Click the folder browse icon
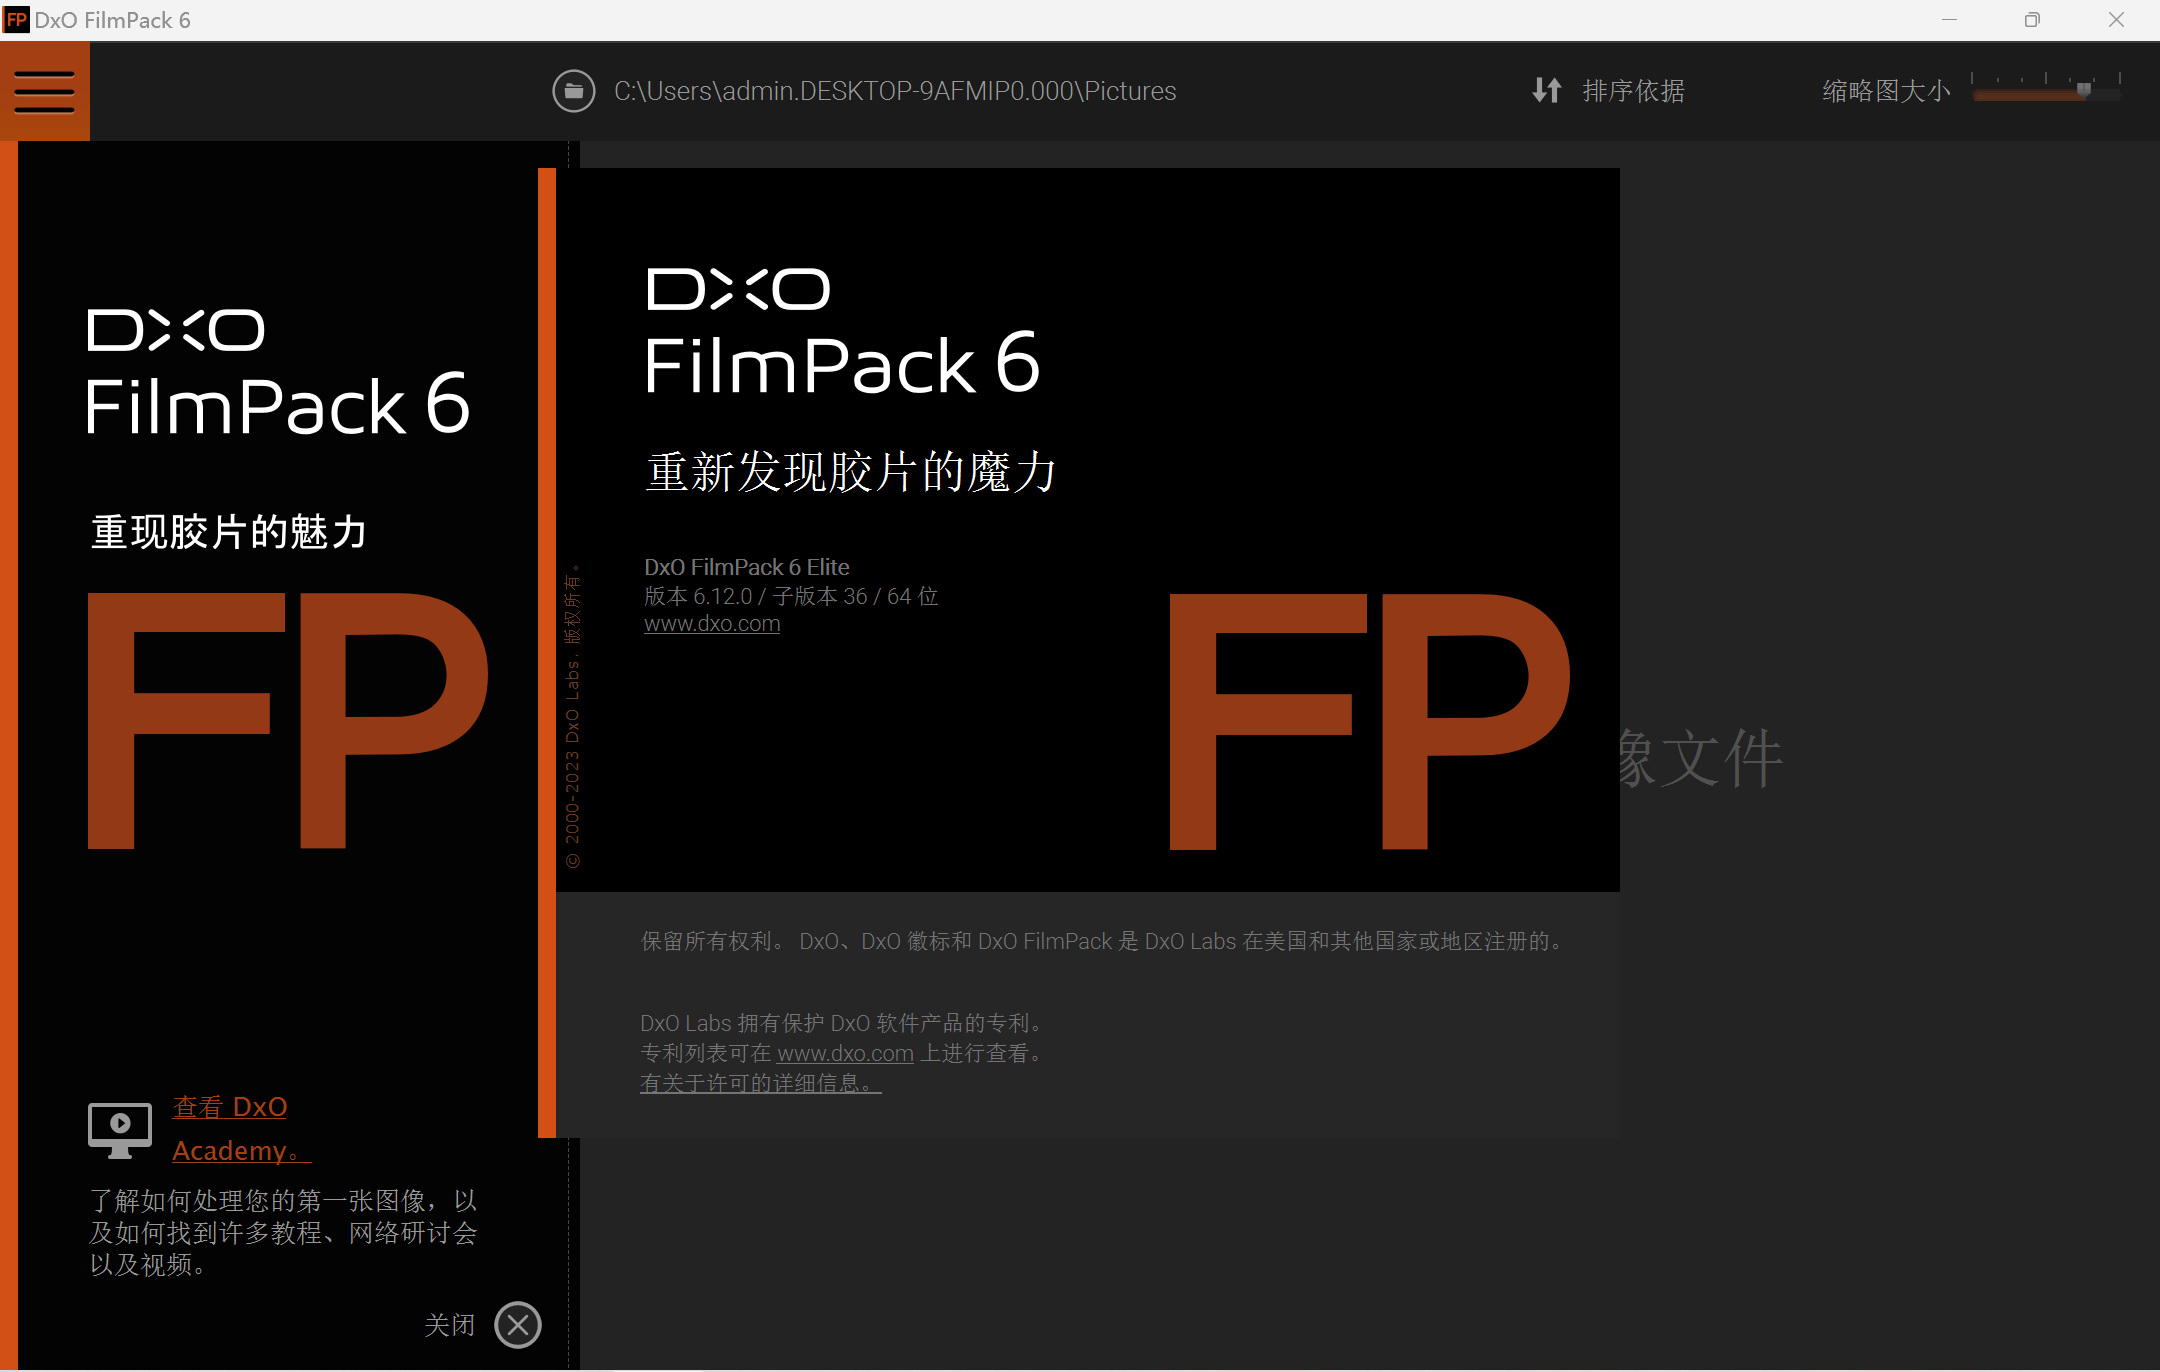 click(574, 91)
